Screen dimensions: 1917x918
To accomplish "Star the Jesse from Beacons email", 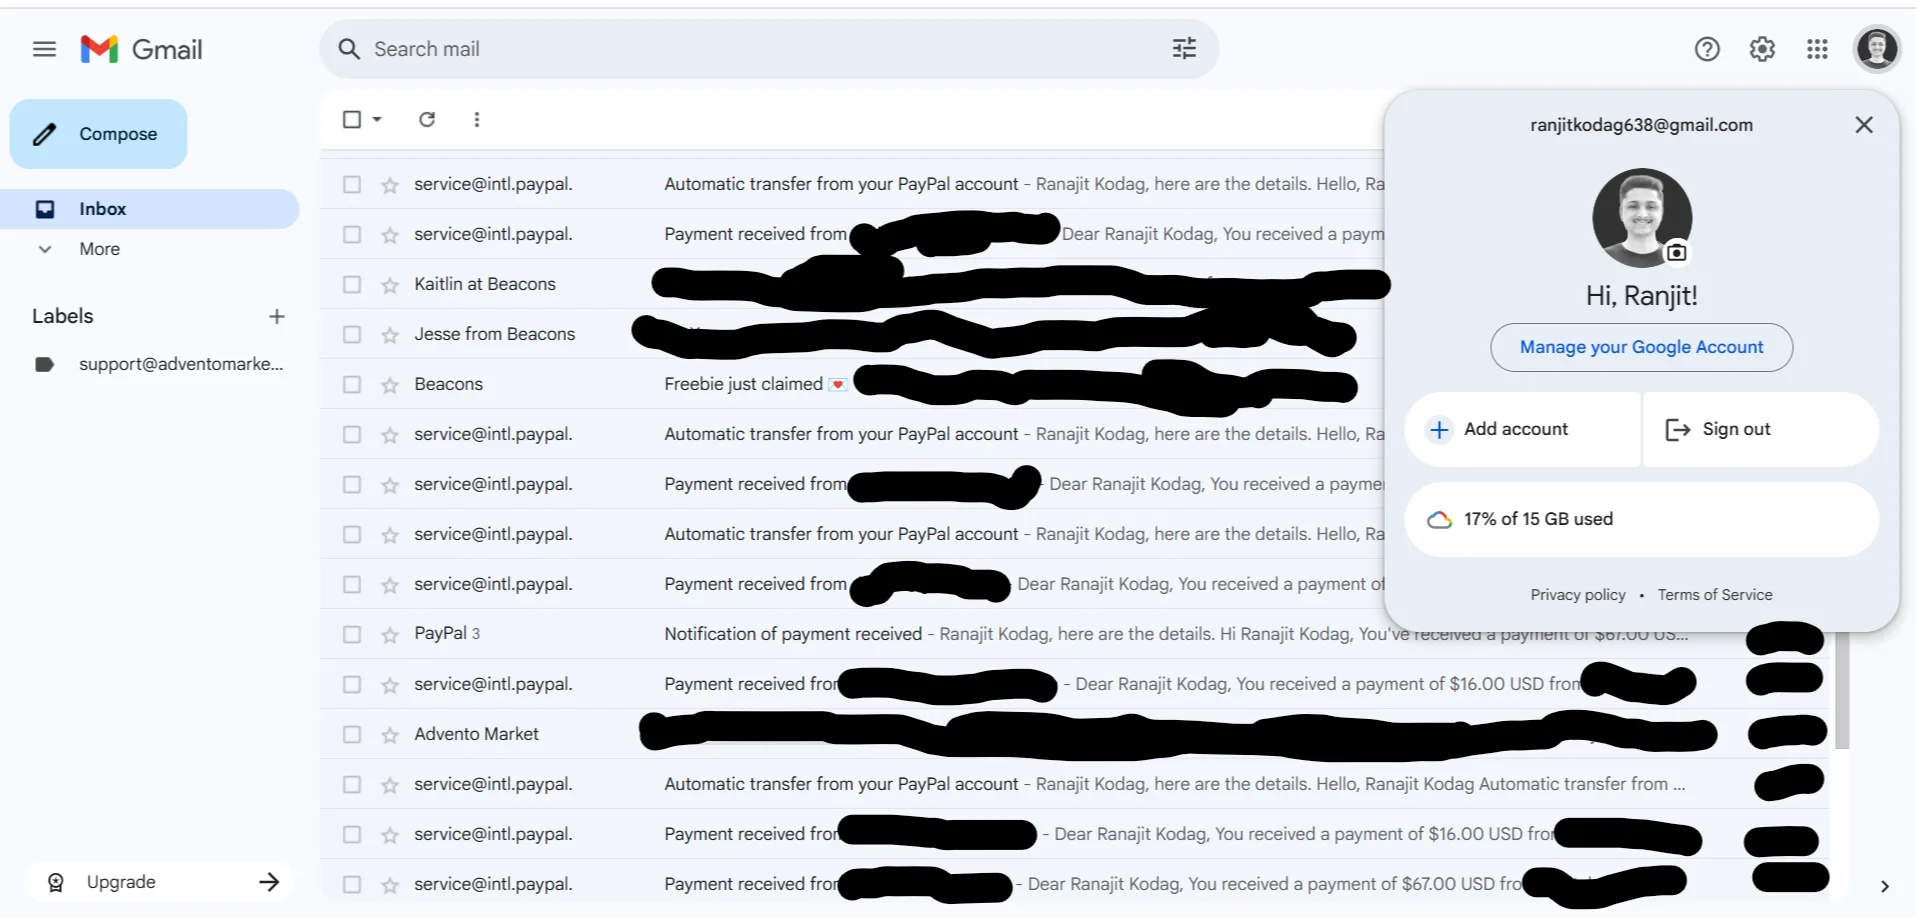I will pyautogui.click(x=390, y=335).
